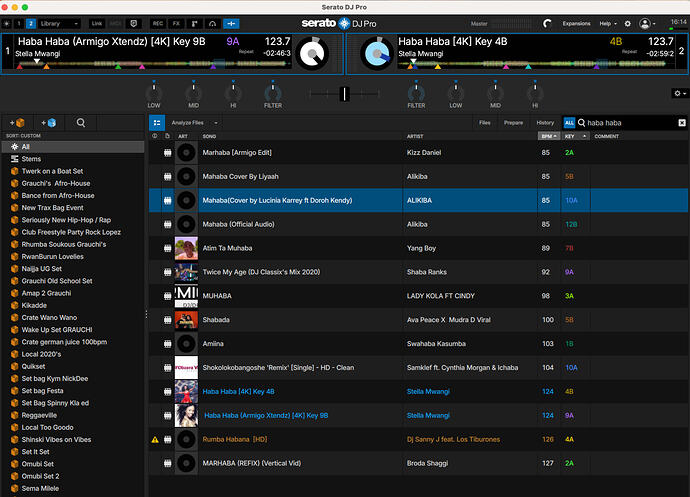Open the Help dropdown menu
This screenshot has width=690, height=497.
608,23
